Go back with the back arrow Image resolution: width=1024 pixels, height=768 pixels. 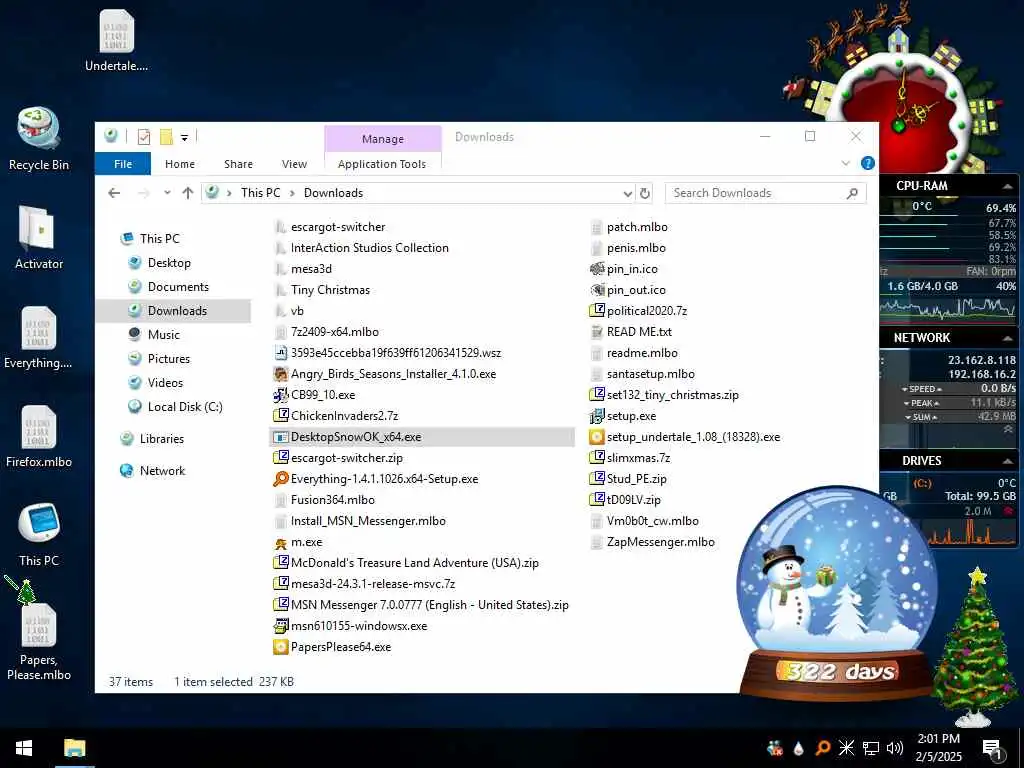coord(114,193)
